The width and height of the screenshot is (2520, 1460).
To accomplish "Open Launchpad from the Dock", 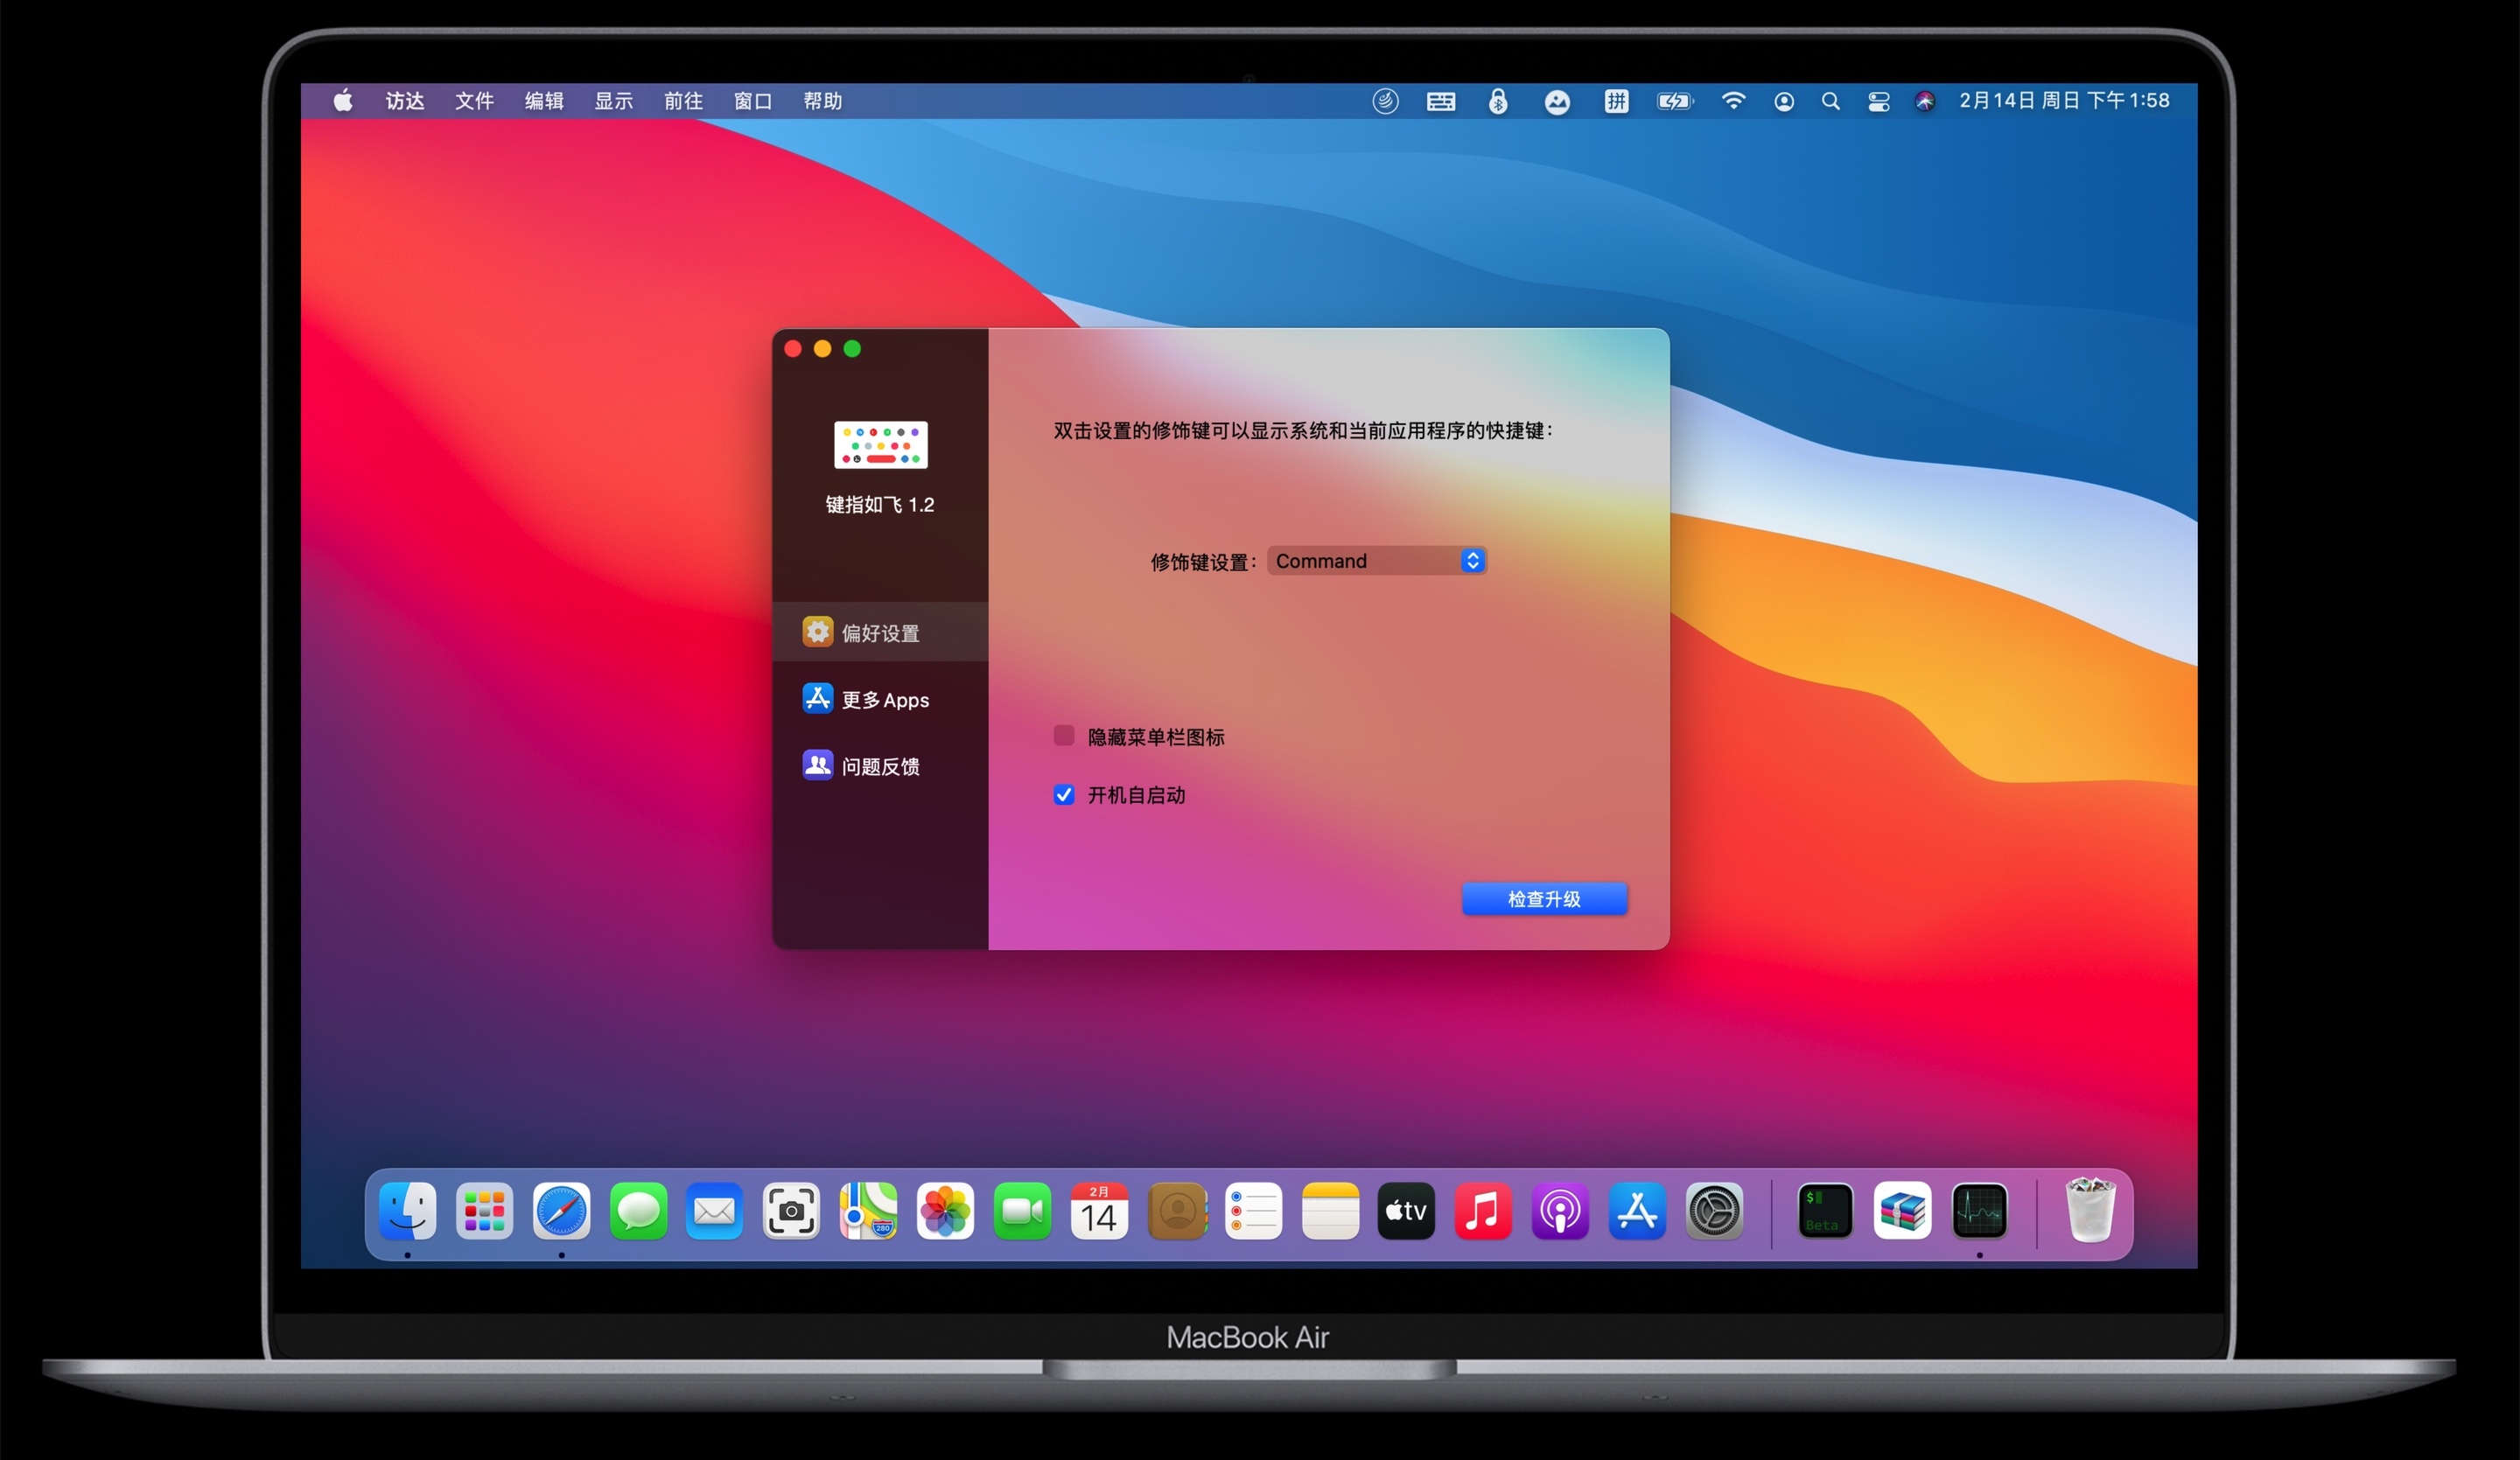I will pyautogui.click(x=484, y=1211).
